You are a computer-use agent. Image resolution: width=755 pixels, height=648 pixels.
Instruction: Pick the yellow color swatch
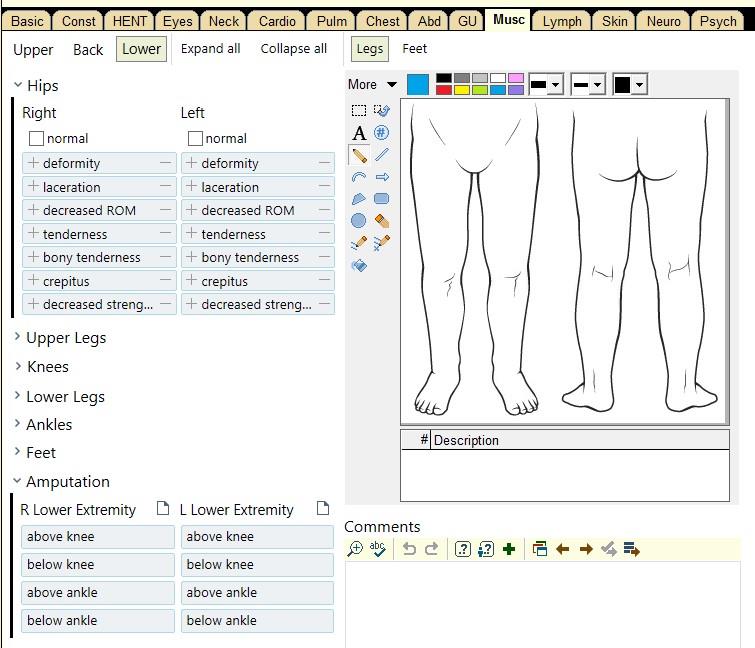[x=462, y=90]
